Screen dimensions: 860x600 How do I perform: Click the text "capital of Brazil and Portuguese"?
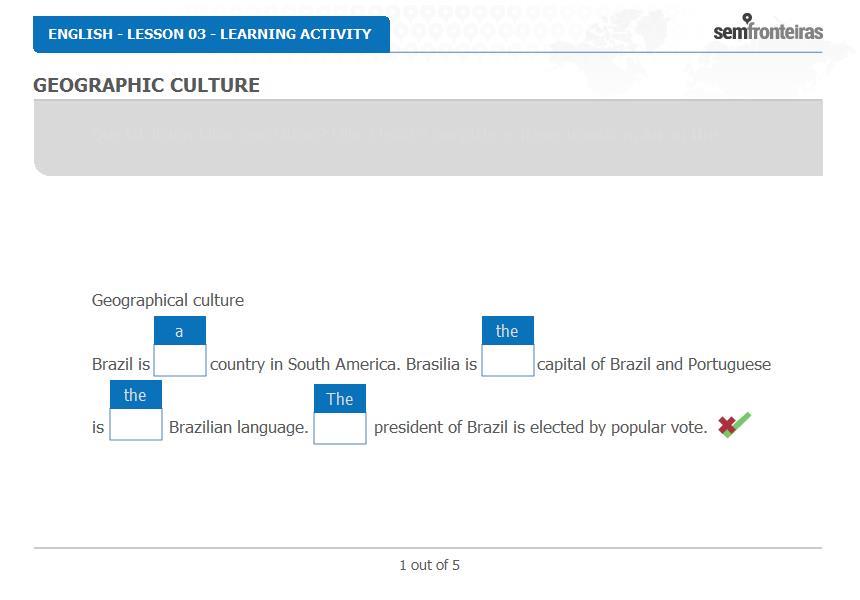pos(654,364)
